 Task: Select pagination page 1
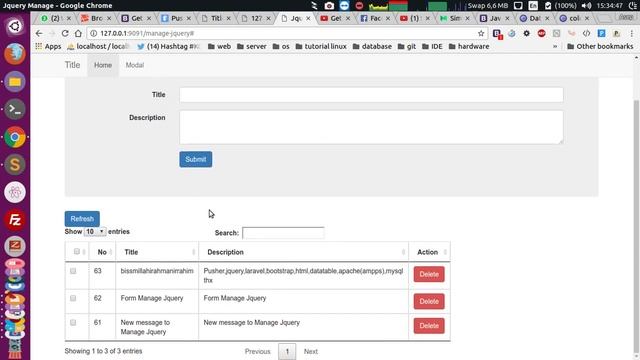click(287, 351)
